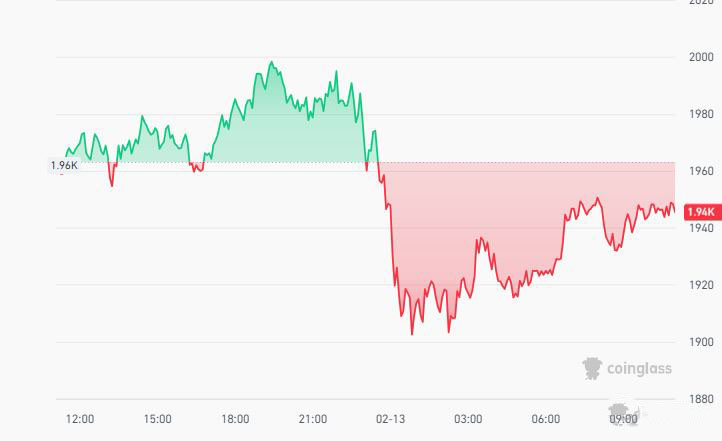This screenshot has width=722, height=441.
Task: Select the 06:00 time axis label
Action: 546,419
